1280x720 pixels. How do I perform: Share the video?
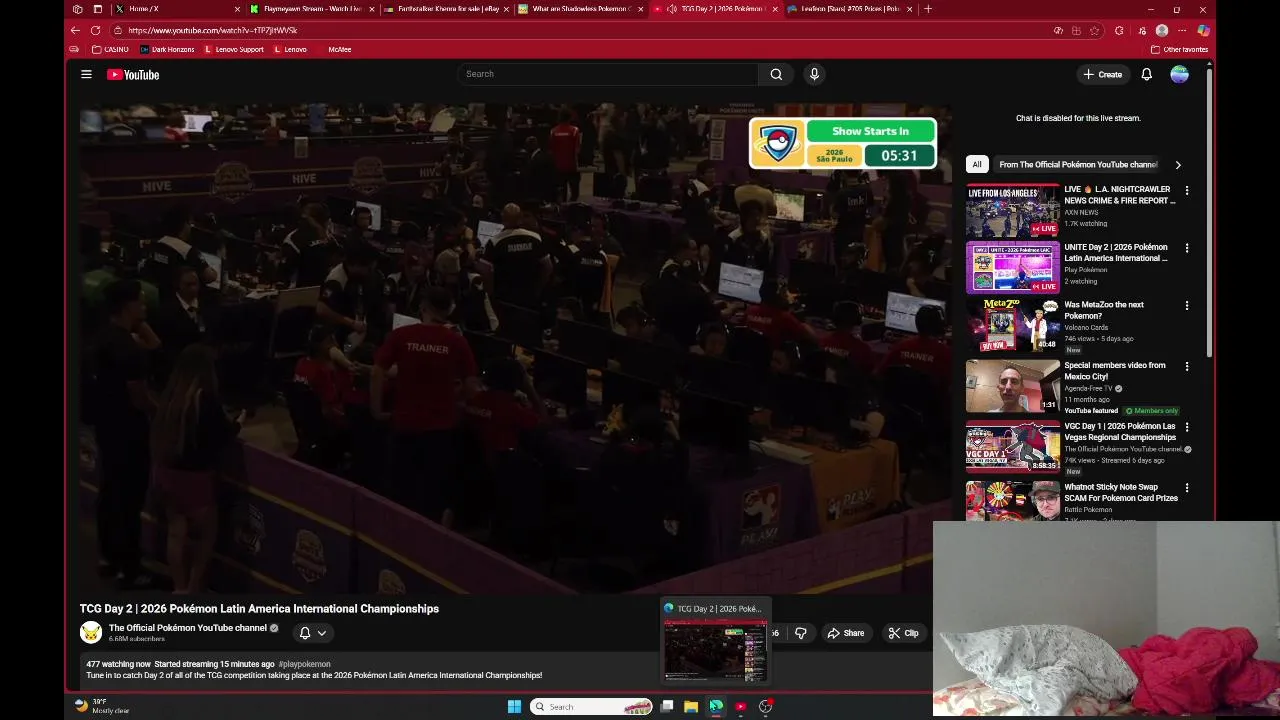[x=846, y=633]
